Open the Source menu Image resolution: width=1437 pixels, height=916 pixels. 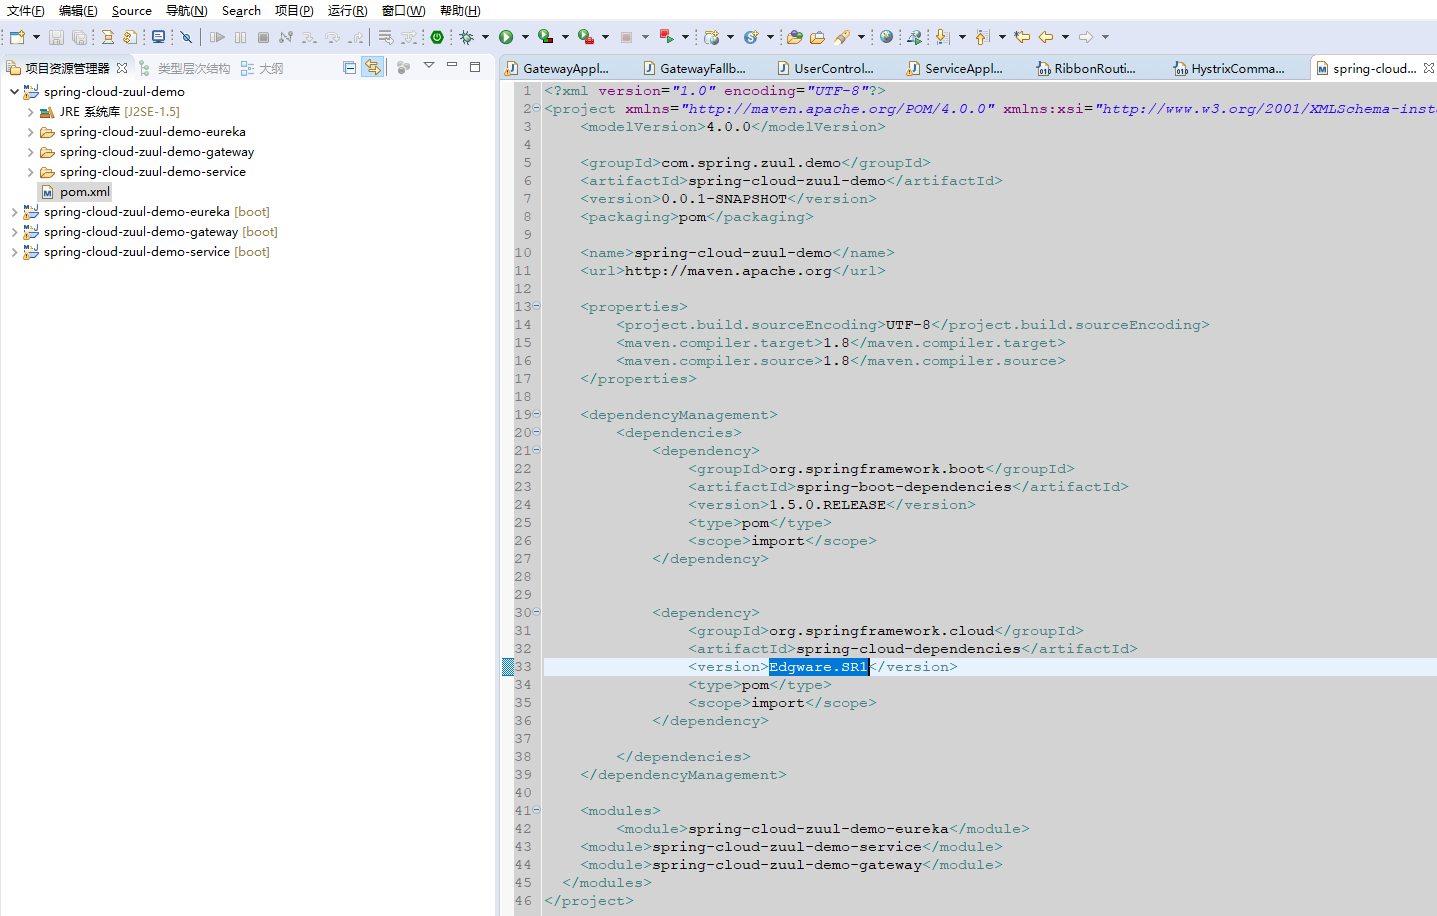(131, 11)
